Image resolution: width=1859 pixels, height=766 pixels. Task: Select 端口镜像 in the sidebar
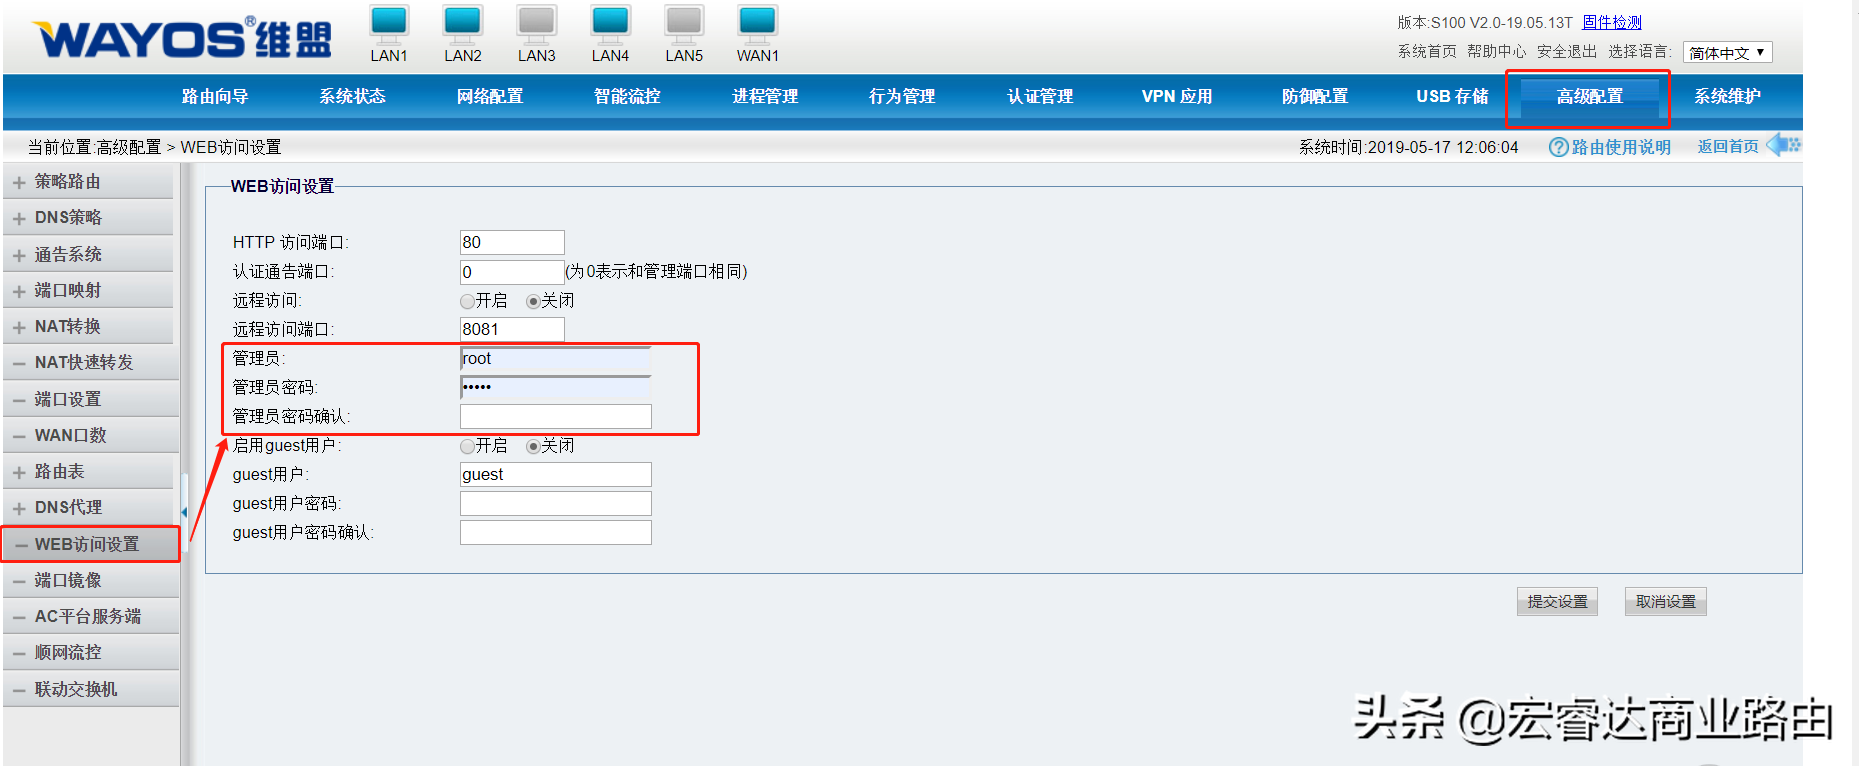91,580
